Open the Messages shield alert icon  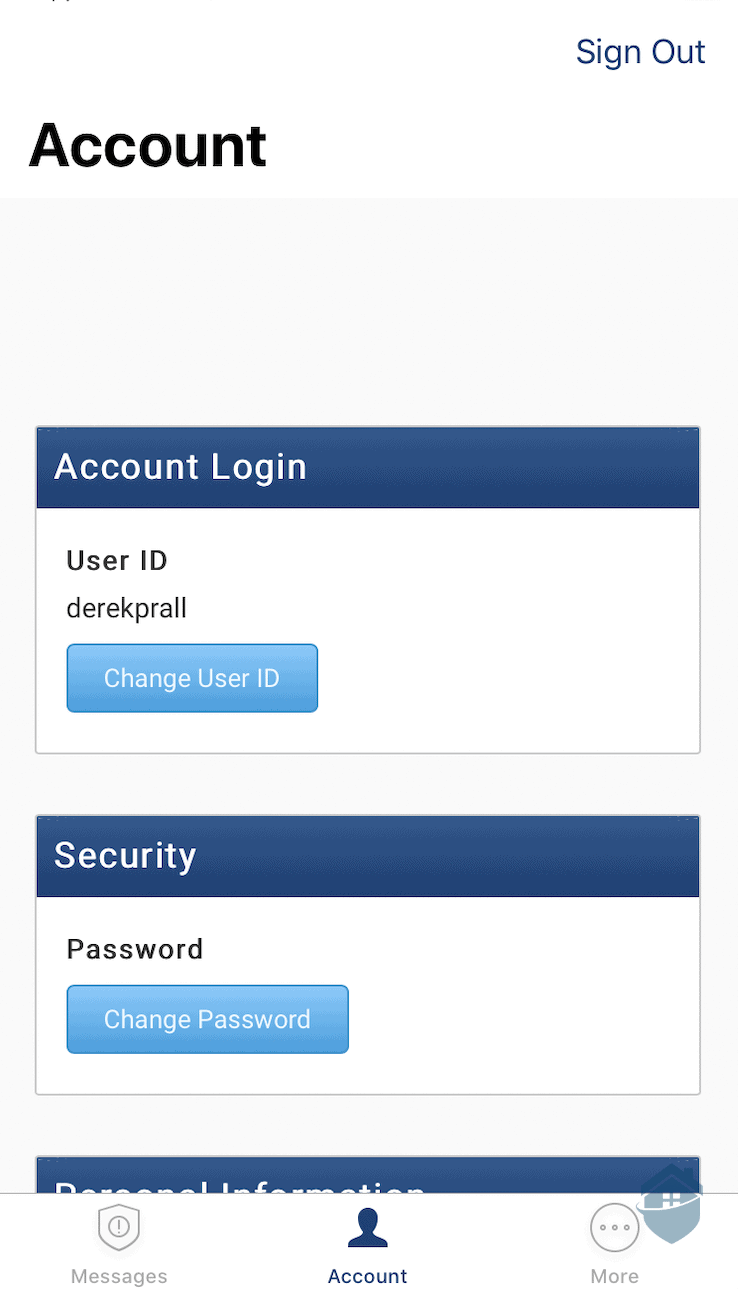point(119,1228)
